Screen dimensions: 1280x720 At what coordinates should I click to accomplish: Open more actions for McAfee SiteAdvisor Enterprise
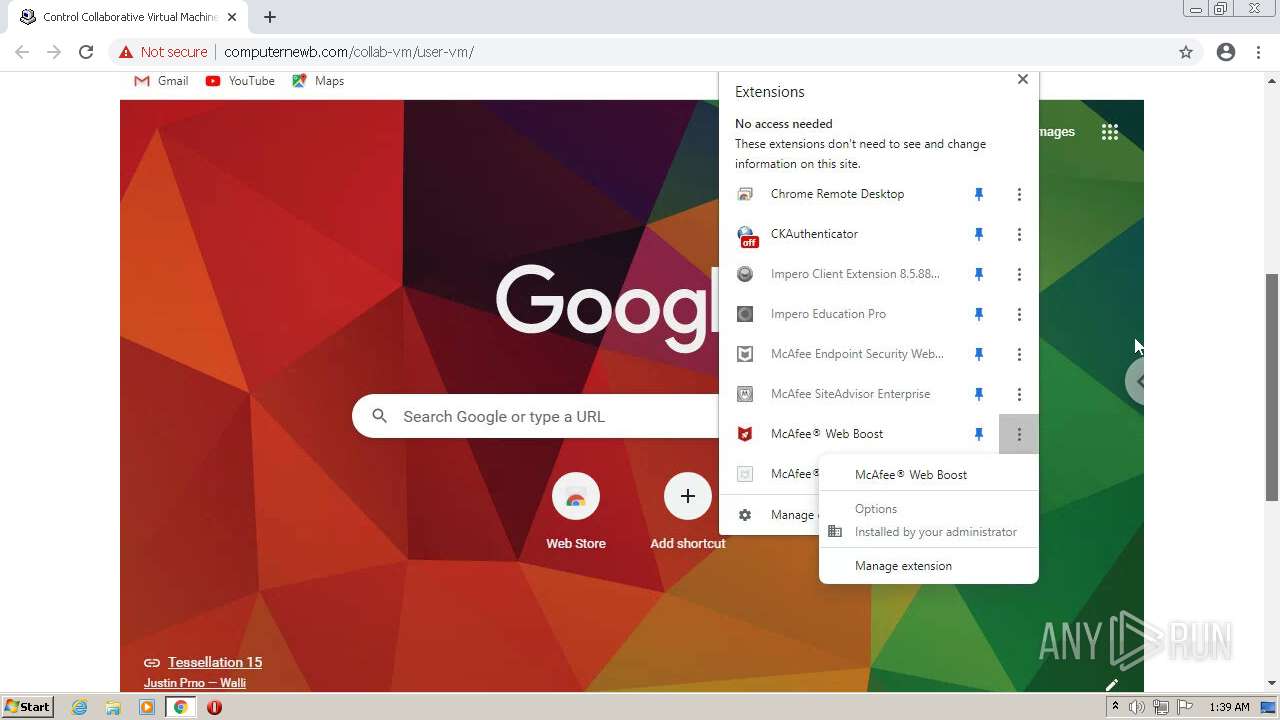click(x=1019, y=394)
